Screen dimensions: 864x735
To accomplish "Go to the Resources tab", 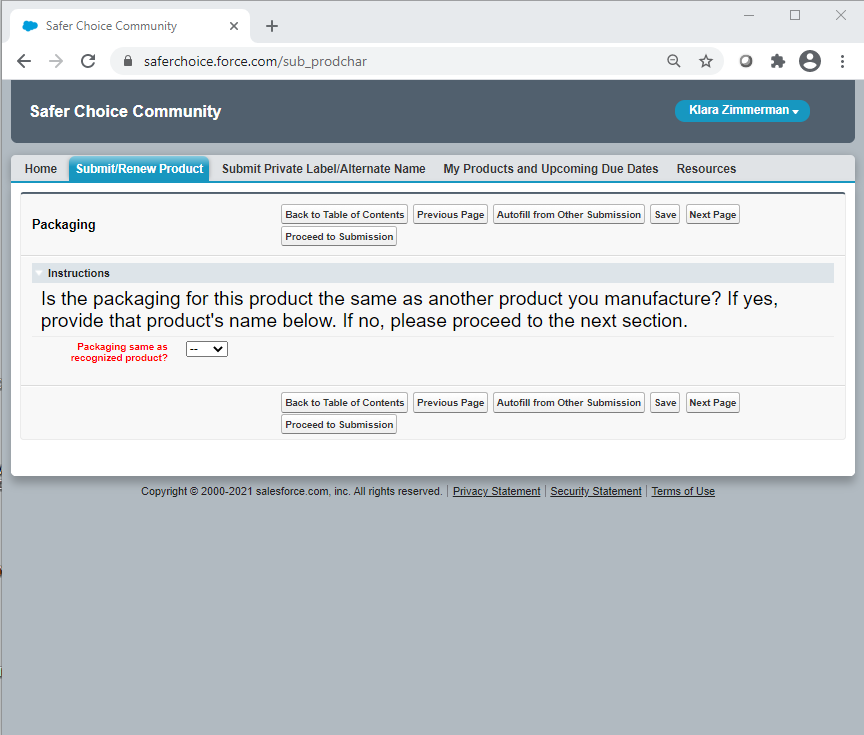I will [706, 169].
